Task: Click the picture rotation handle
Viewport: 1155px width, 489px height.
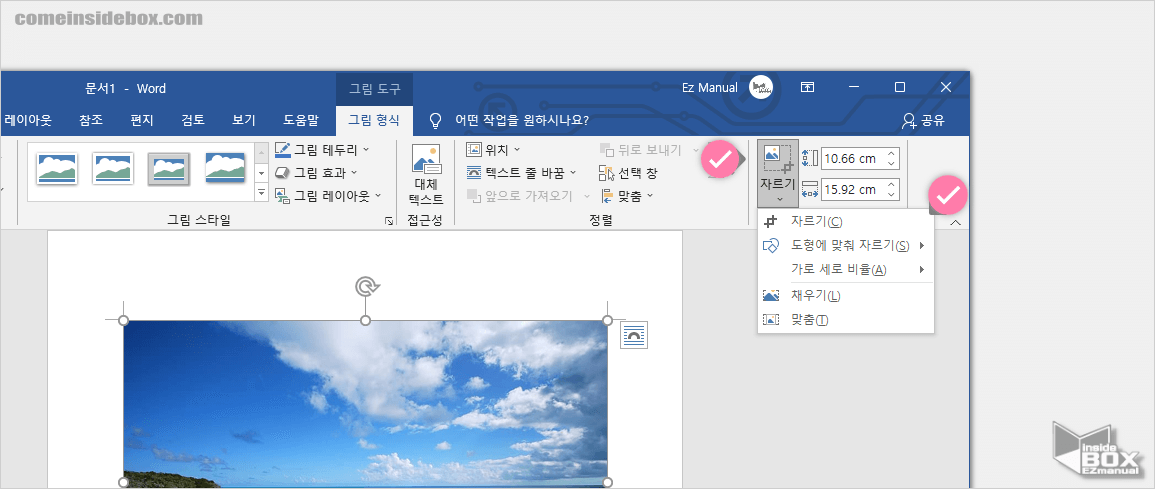Action: click(x=365, y=286)
